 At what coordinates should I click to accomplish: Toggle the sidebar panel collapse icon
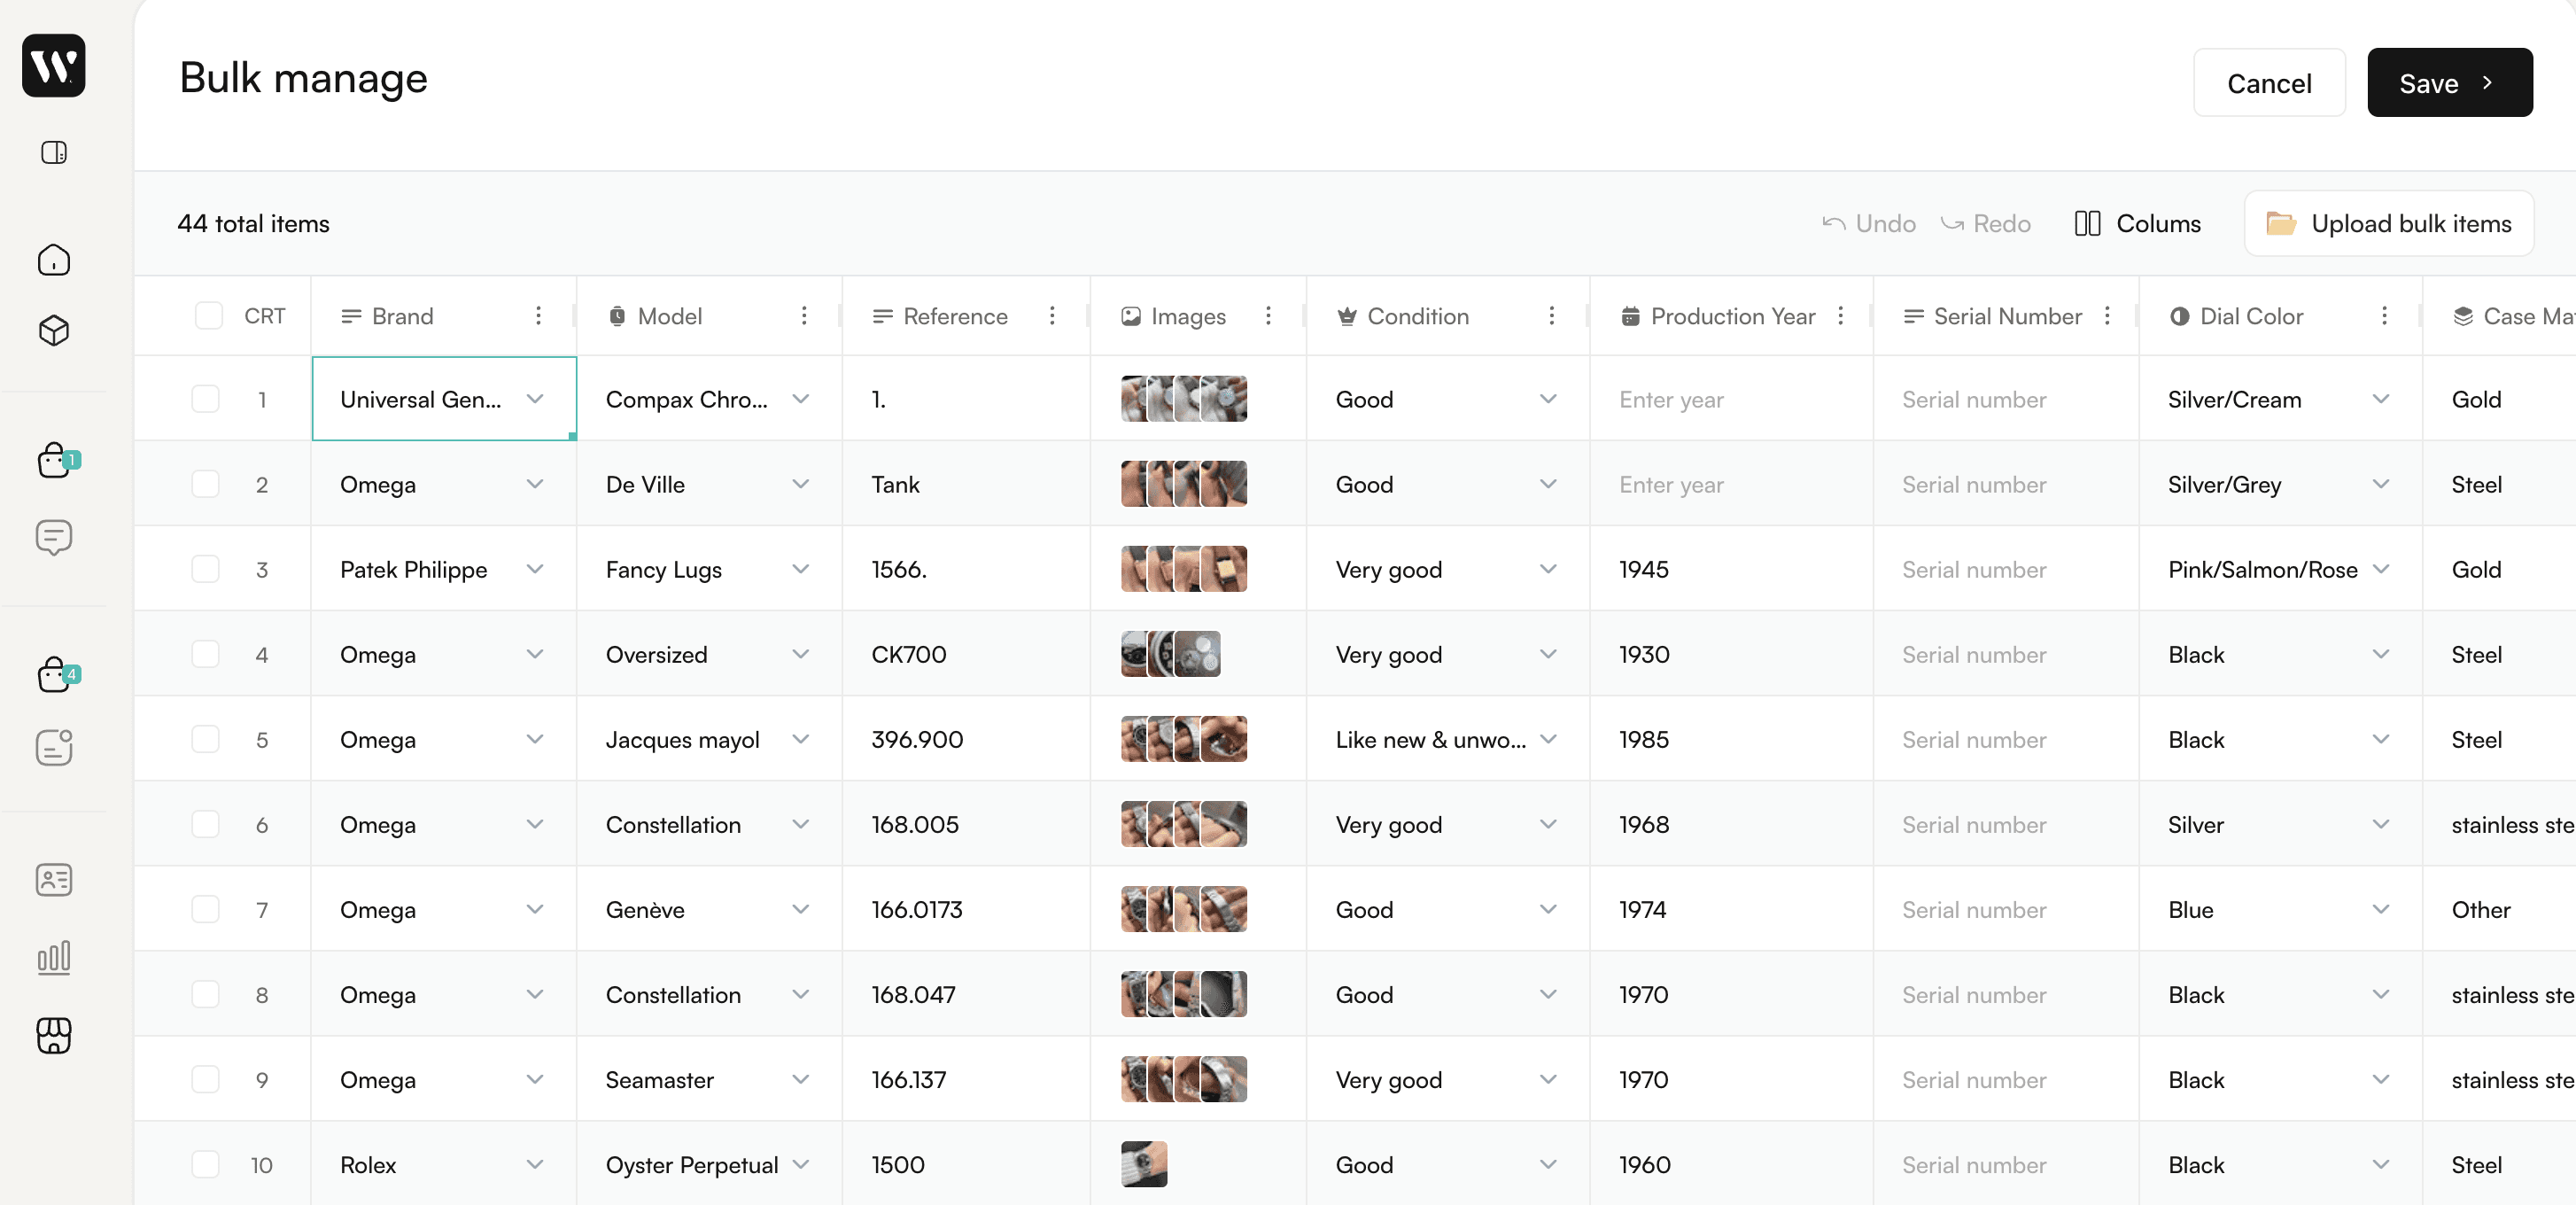[54, 152]
